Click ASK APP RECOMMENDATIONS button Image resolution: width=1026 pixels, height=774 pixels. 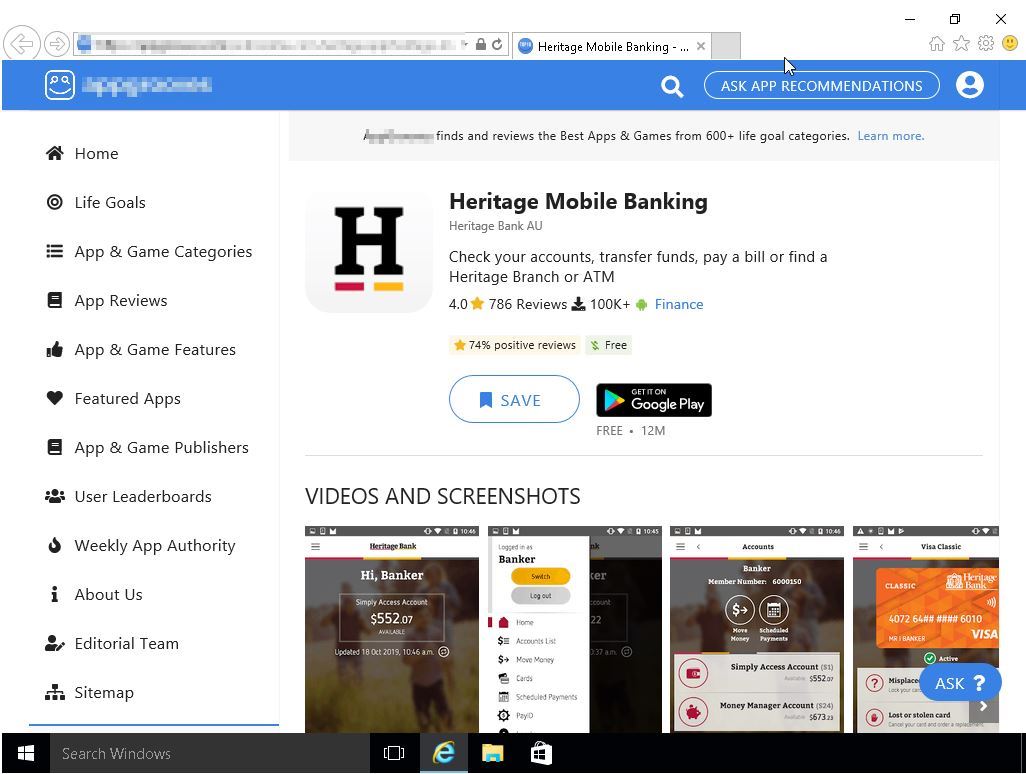tap(821, 86)
